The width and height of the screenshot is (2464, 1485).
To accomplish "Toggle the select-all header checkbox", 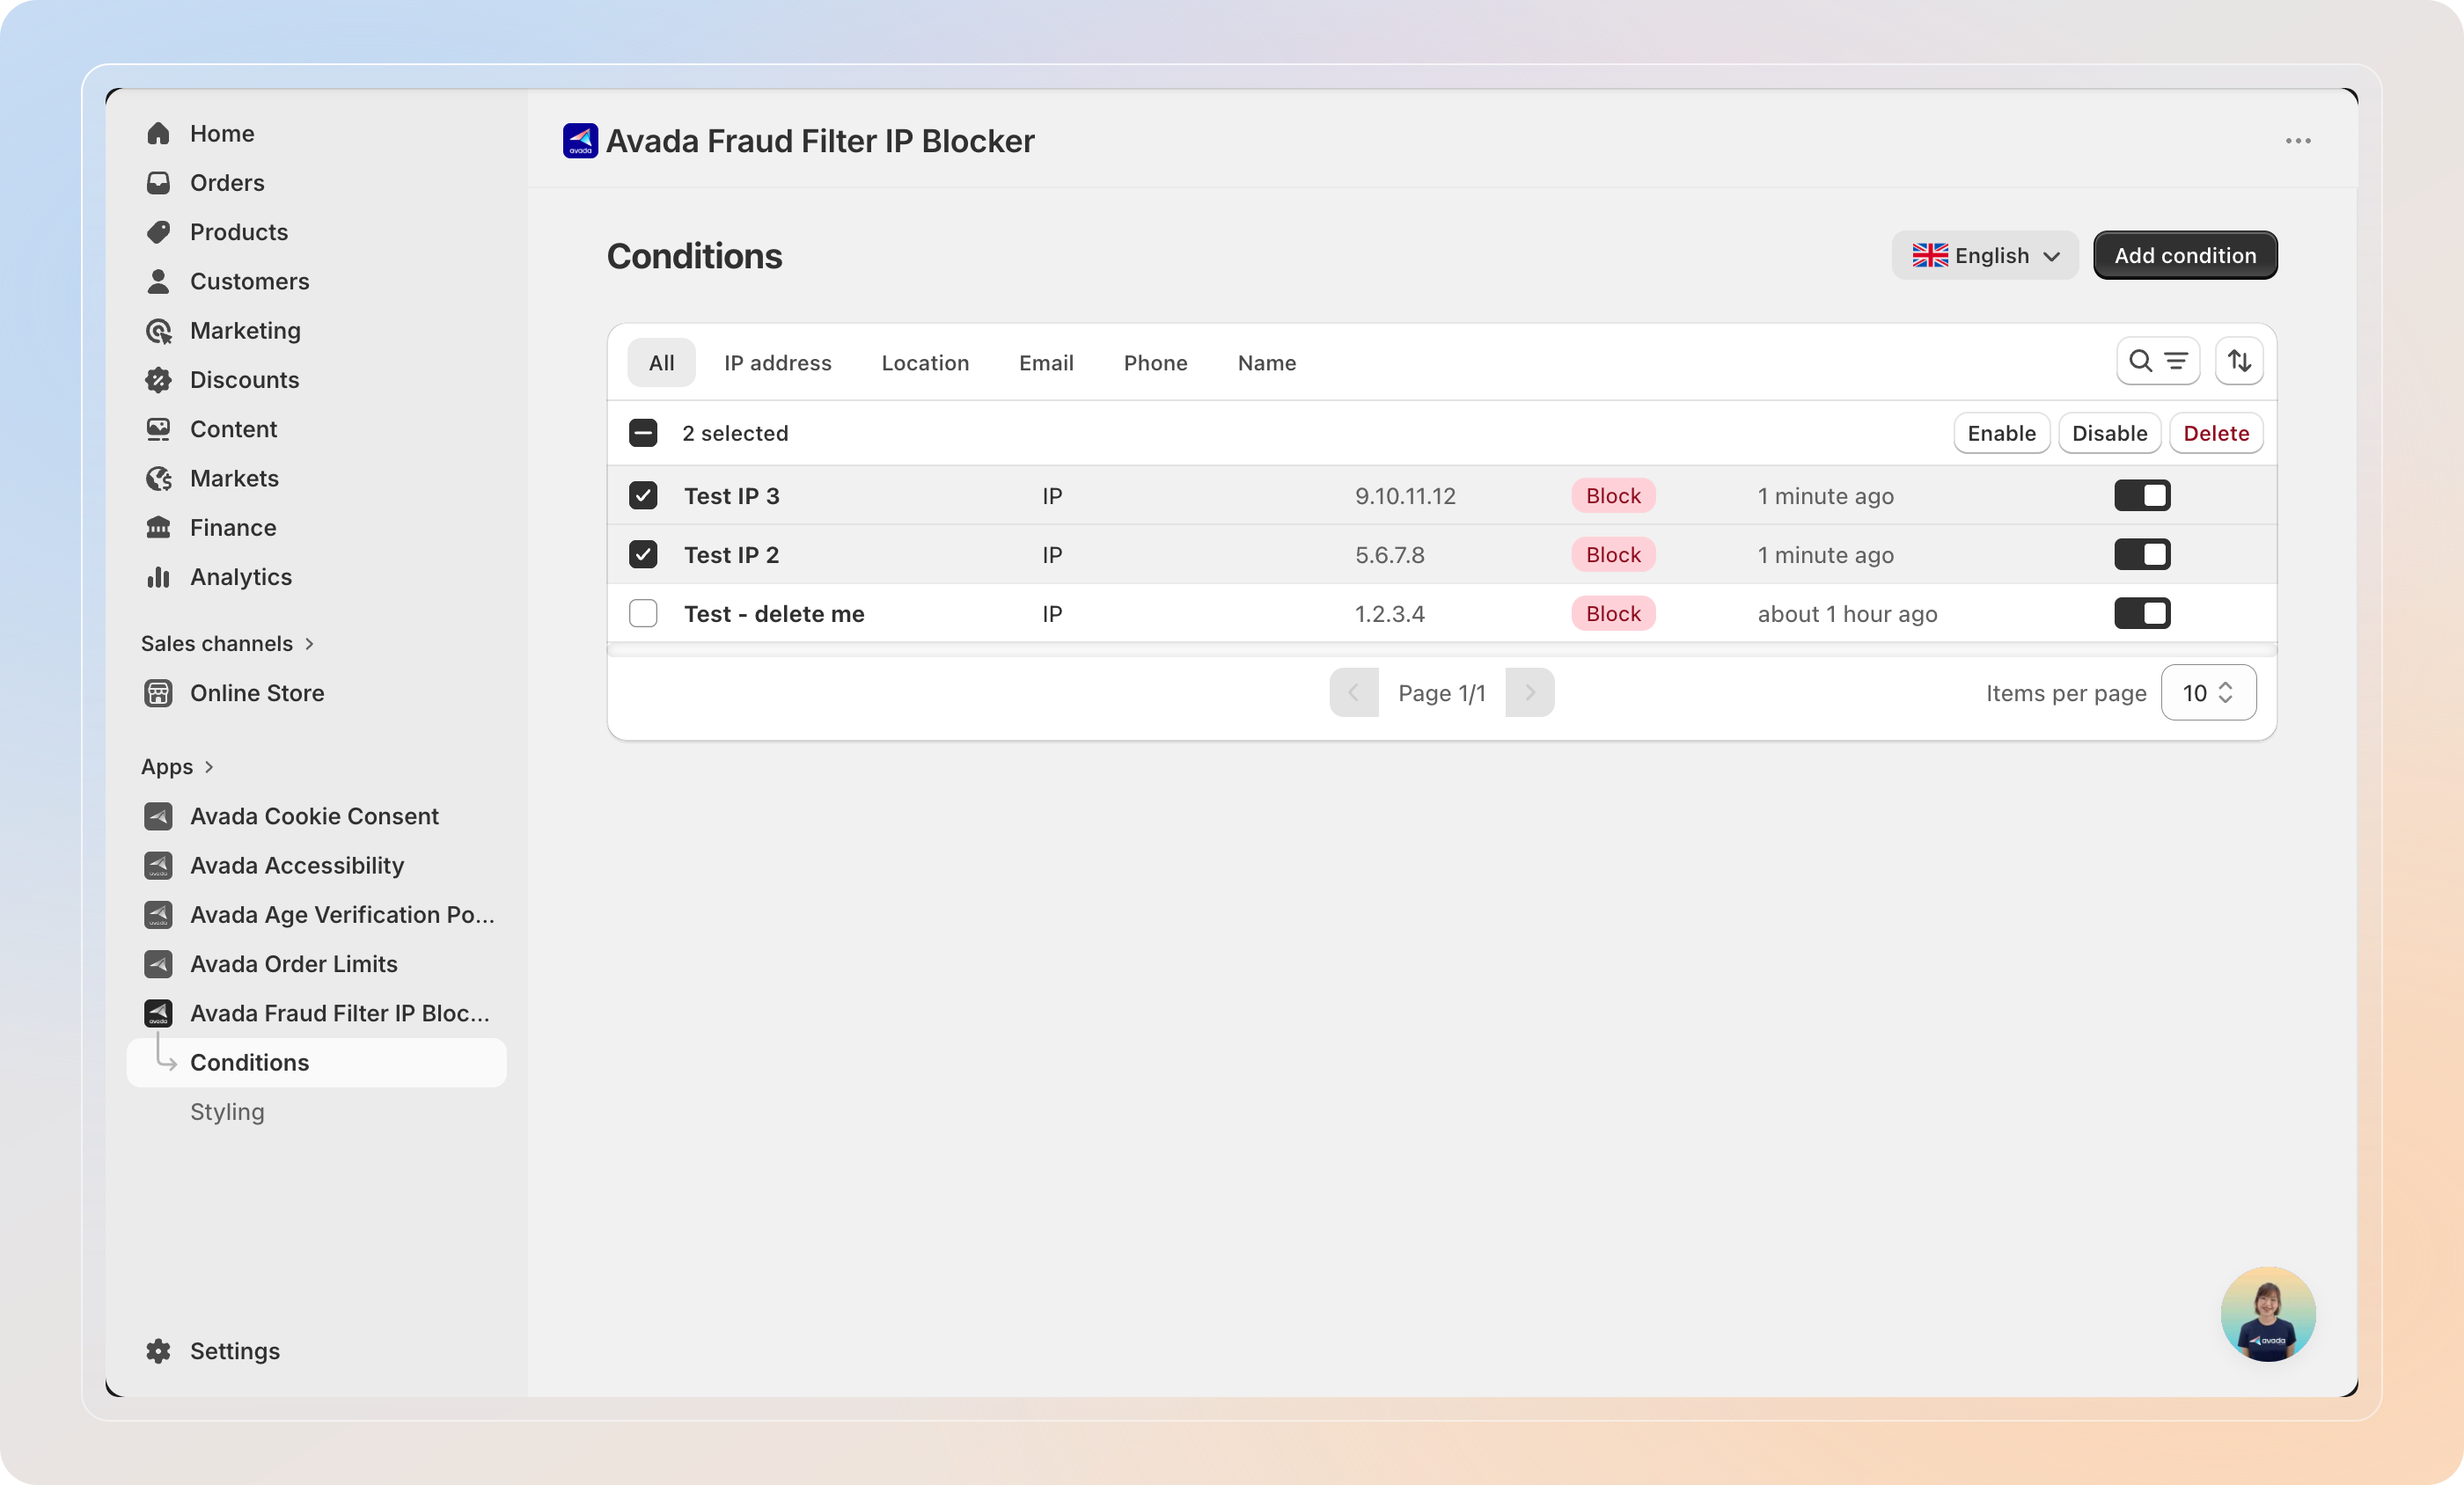I will (643, 433).
